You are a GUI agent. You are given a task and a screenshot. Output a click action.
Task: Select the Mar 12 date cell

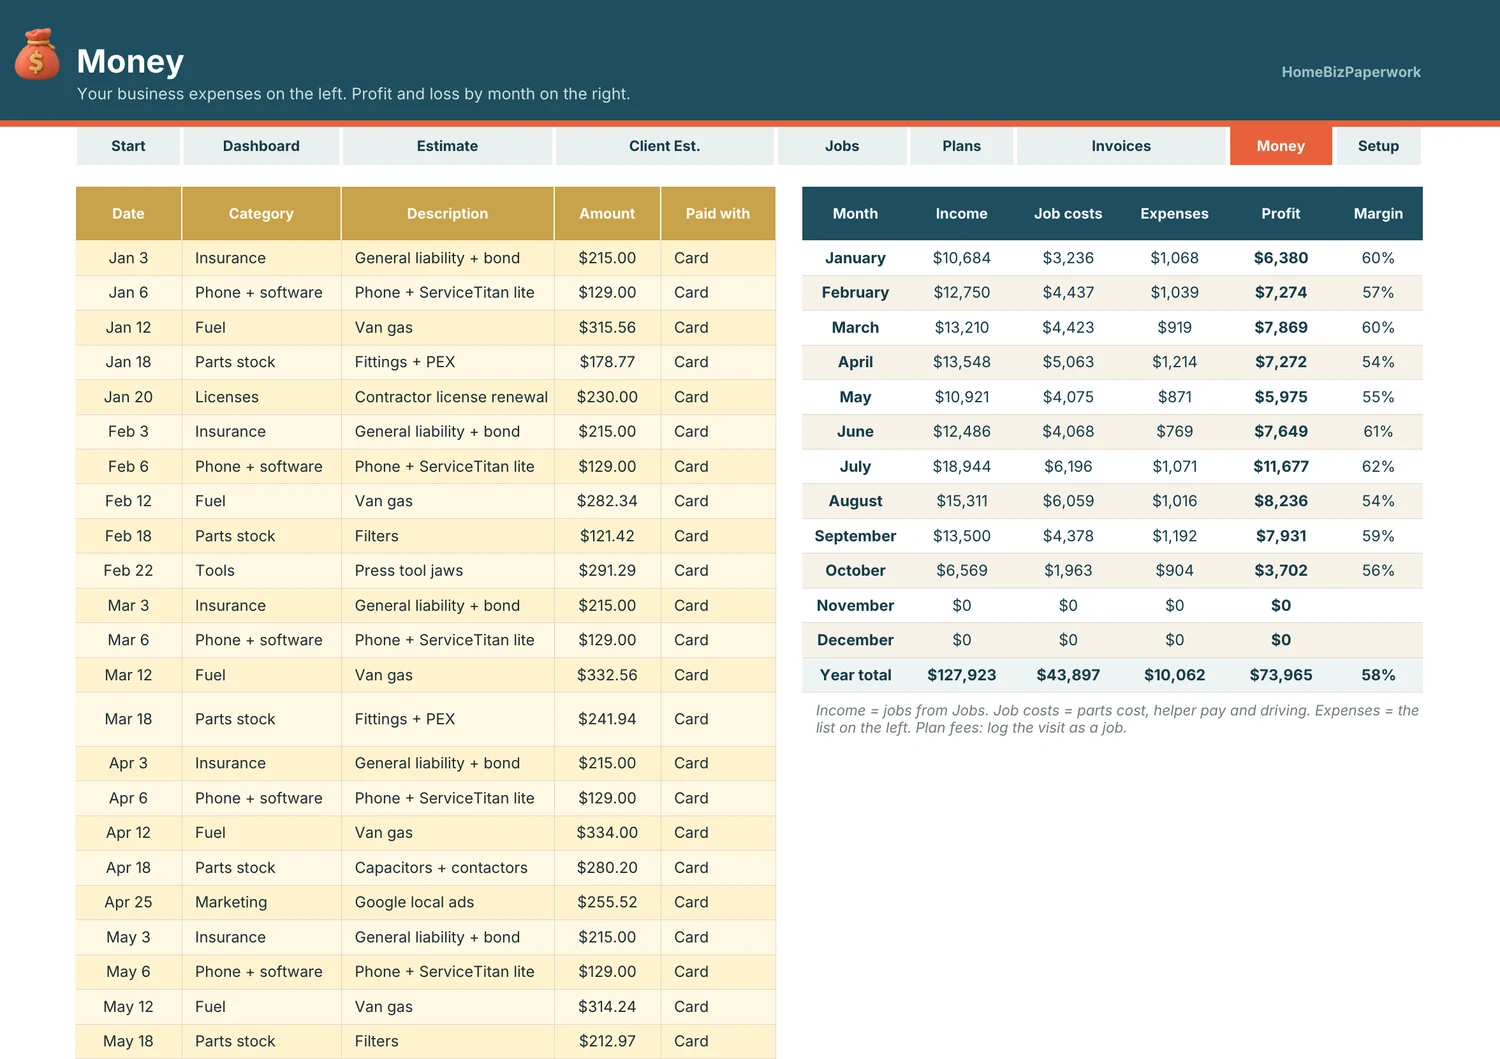pyautogui.click(x=128, y=675)
